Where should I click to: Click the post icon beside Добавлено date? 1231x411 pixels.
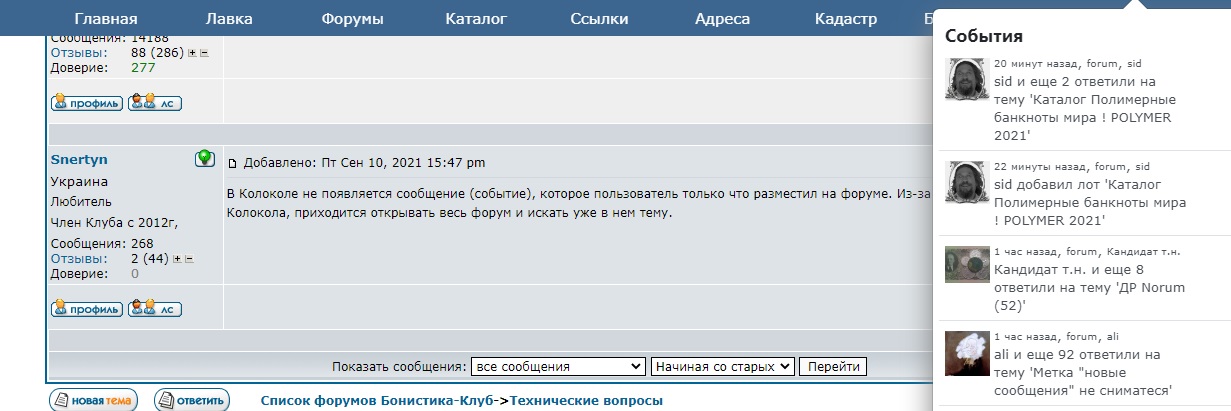[233, 163]
